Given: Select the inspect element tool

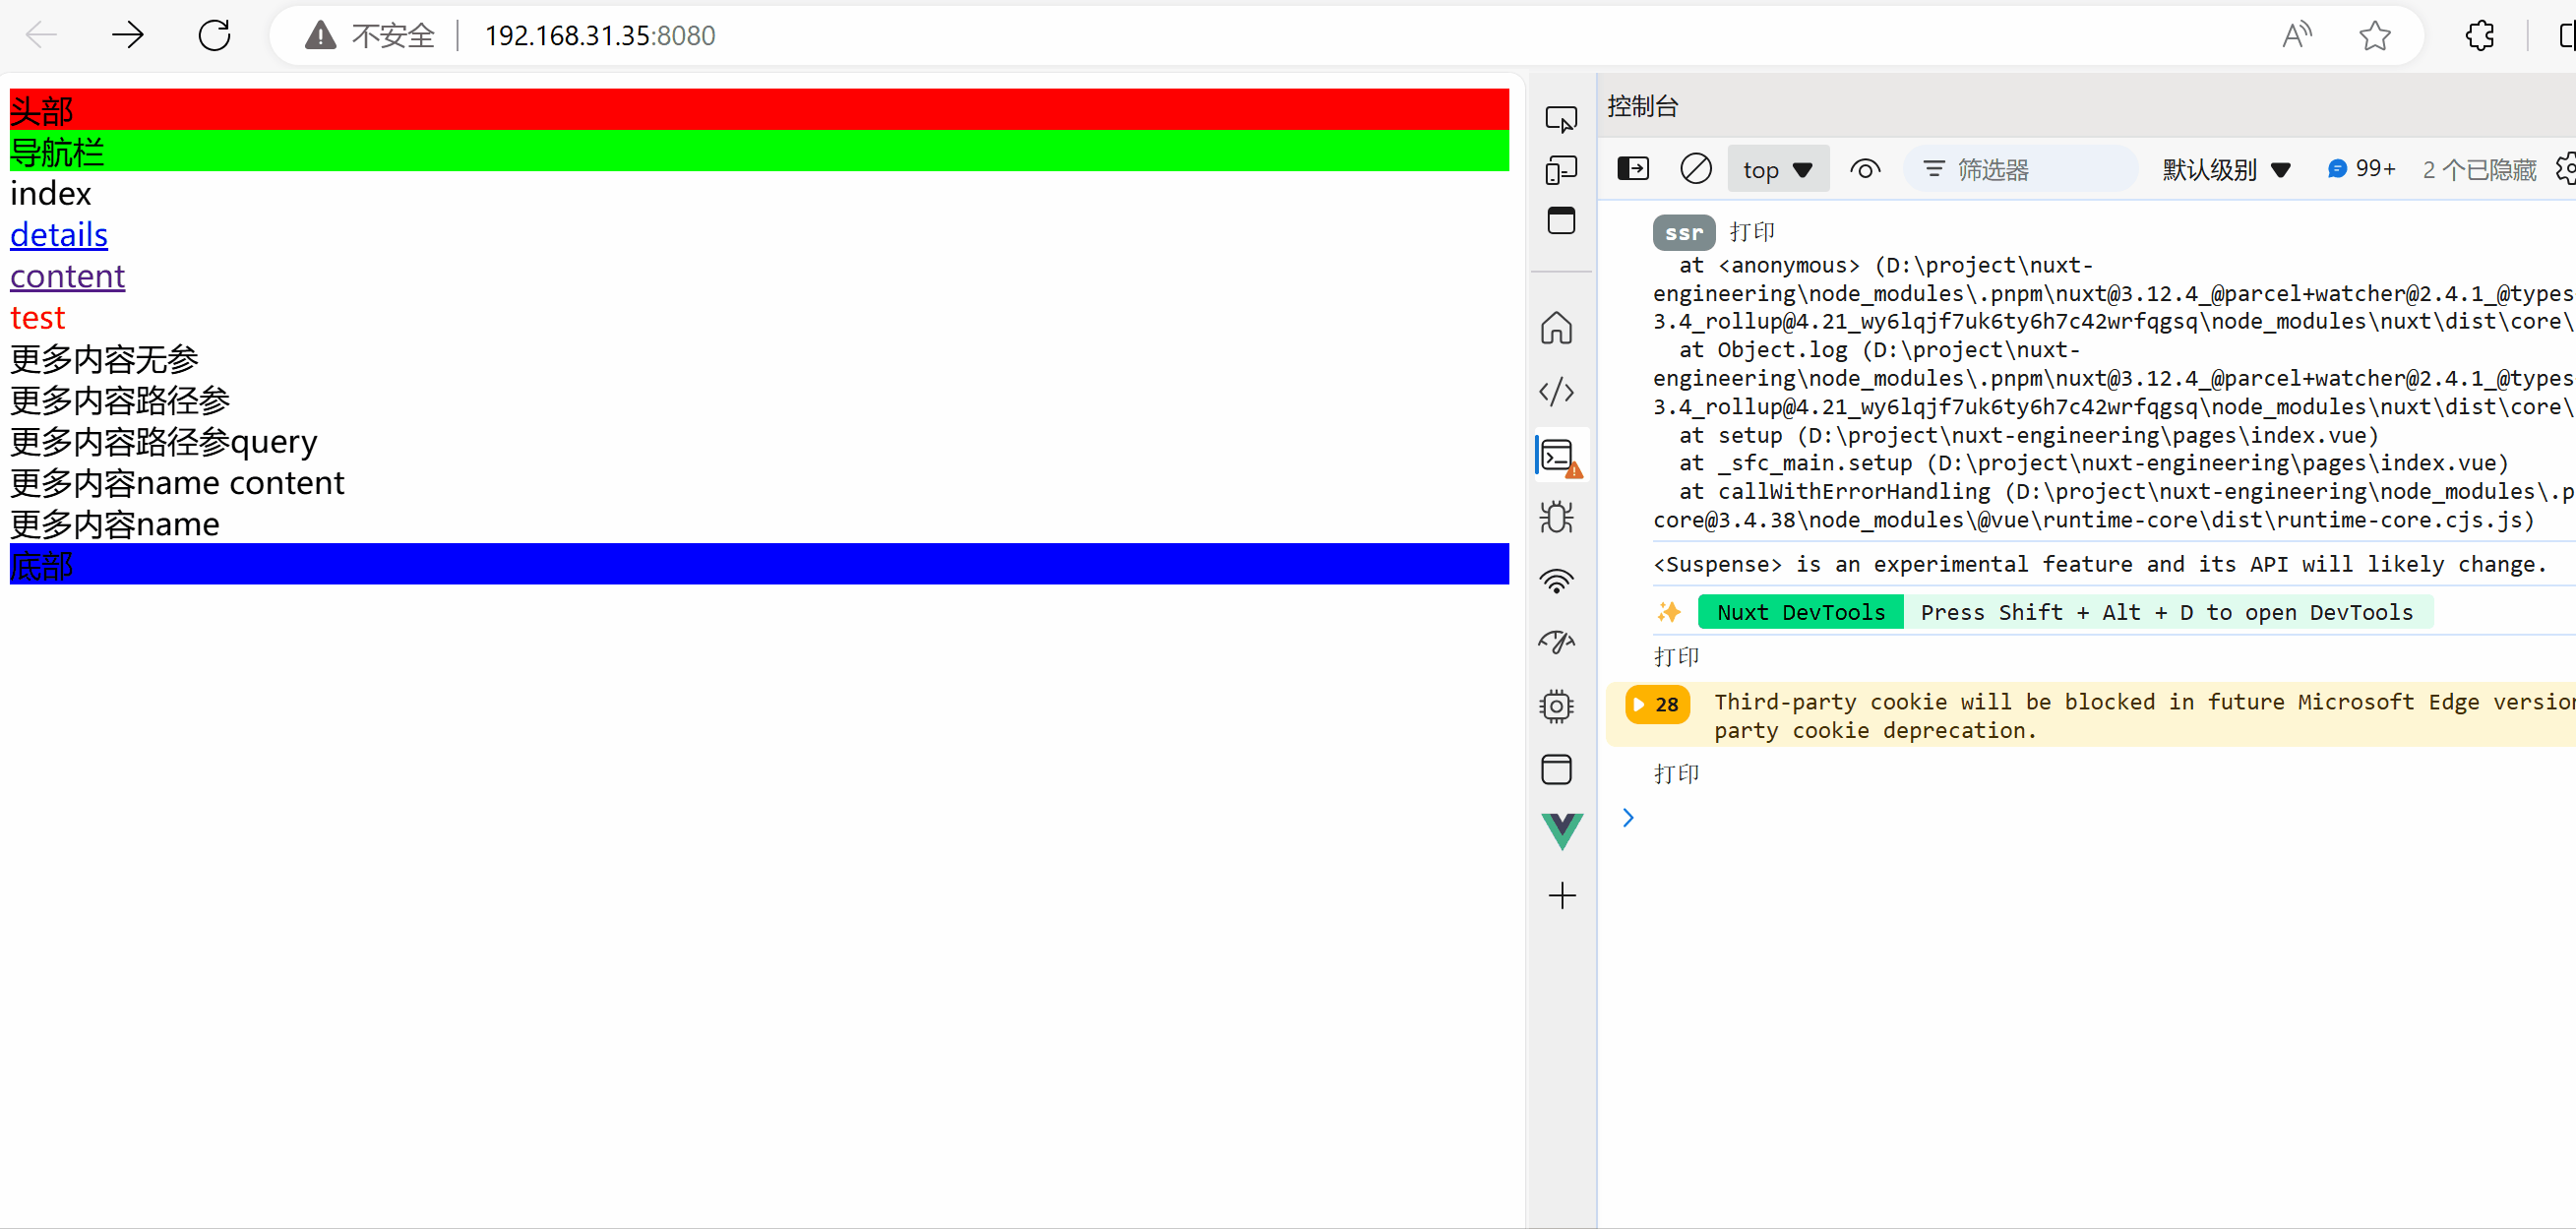Looking at the screenshot, I should pyautogui.click(x=1560, y=120).
